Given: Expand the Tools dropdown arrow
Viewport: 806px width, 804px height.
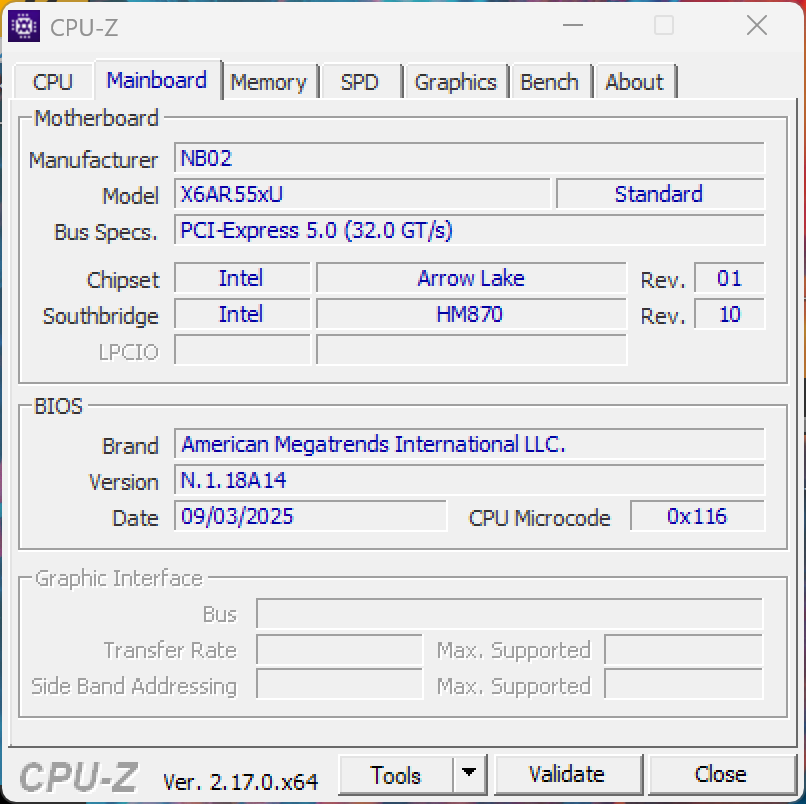Looking at the screenshot, I should point(468,775).
